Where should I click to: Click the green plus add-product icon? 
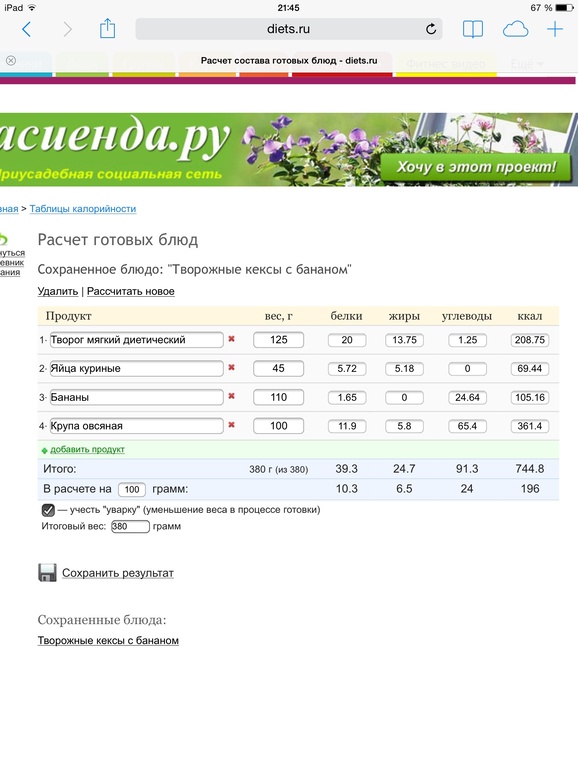pos(44,450)
